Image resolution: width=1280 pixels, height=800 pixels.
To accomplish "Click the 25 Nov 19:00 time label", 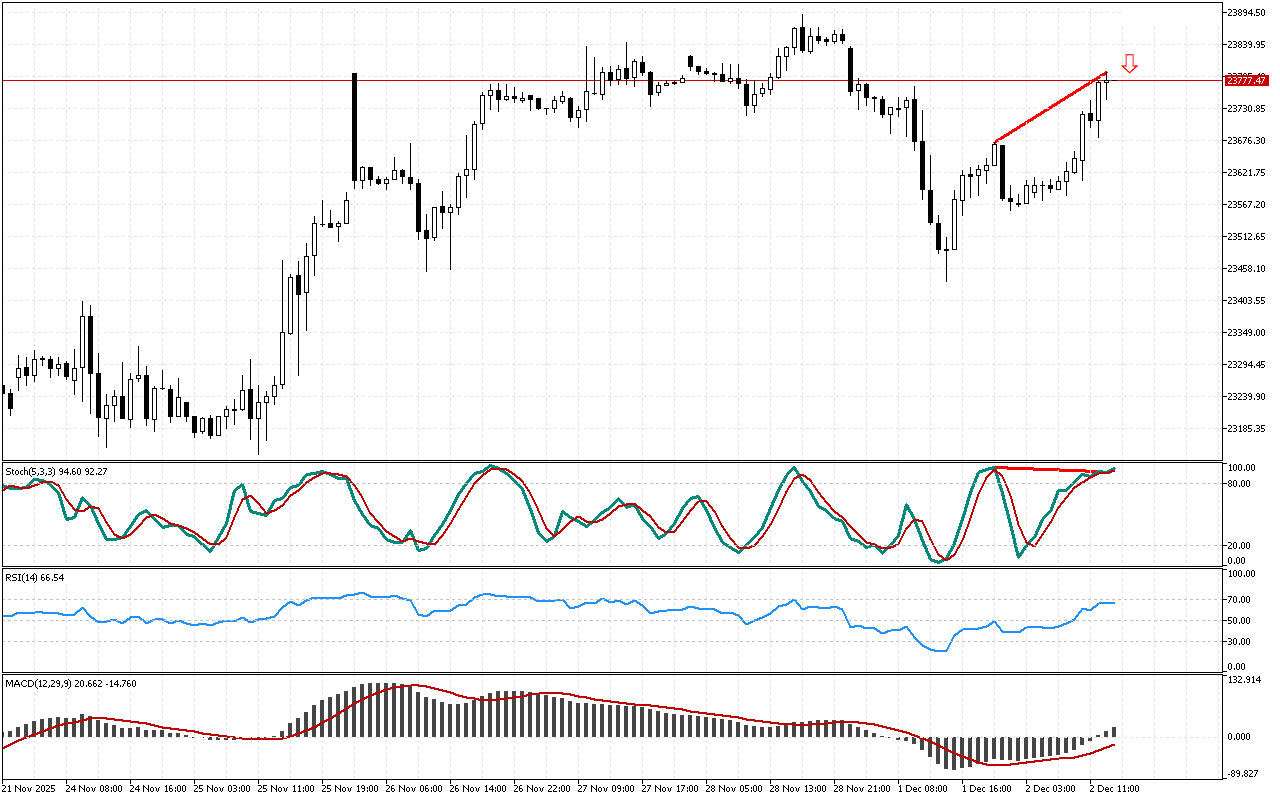I will point(352,789).
